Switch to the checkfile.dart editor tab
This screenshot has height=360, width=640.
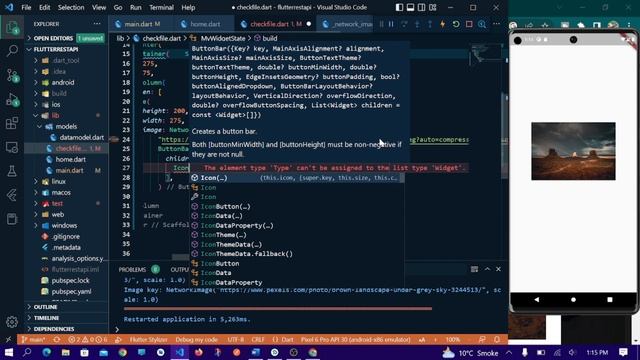[x=276, y=24]
